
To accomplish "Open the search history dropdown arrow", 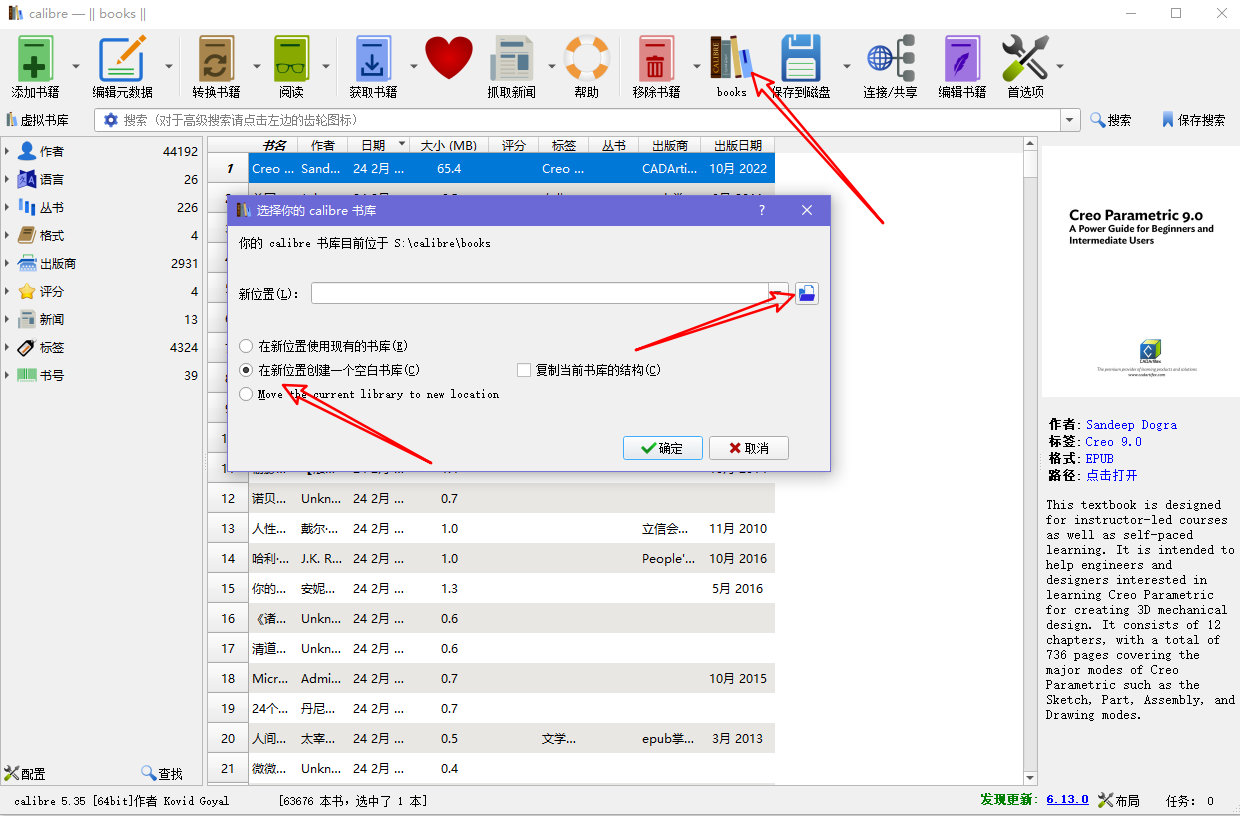I will [1071, 120].
